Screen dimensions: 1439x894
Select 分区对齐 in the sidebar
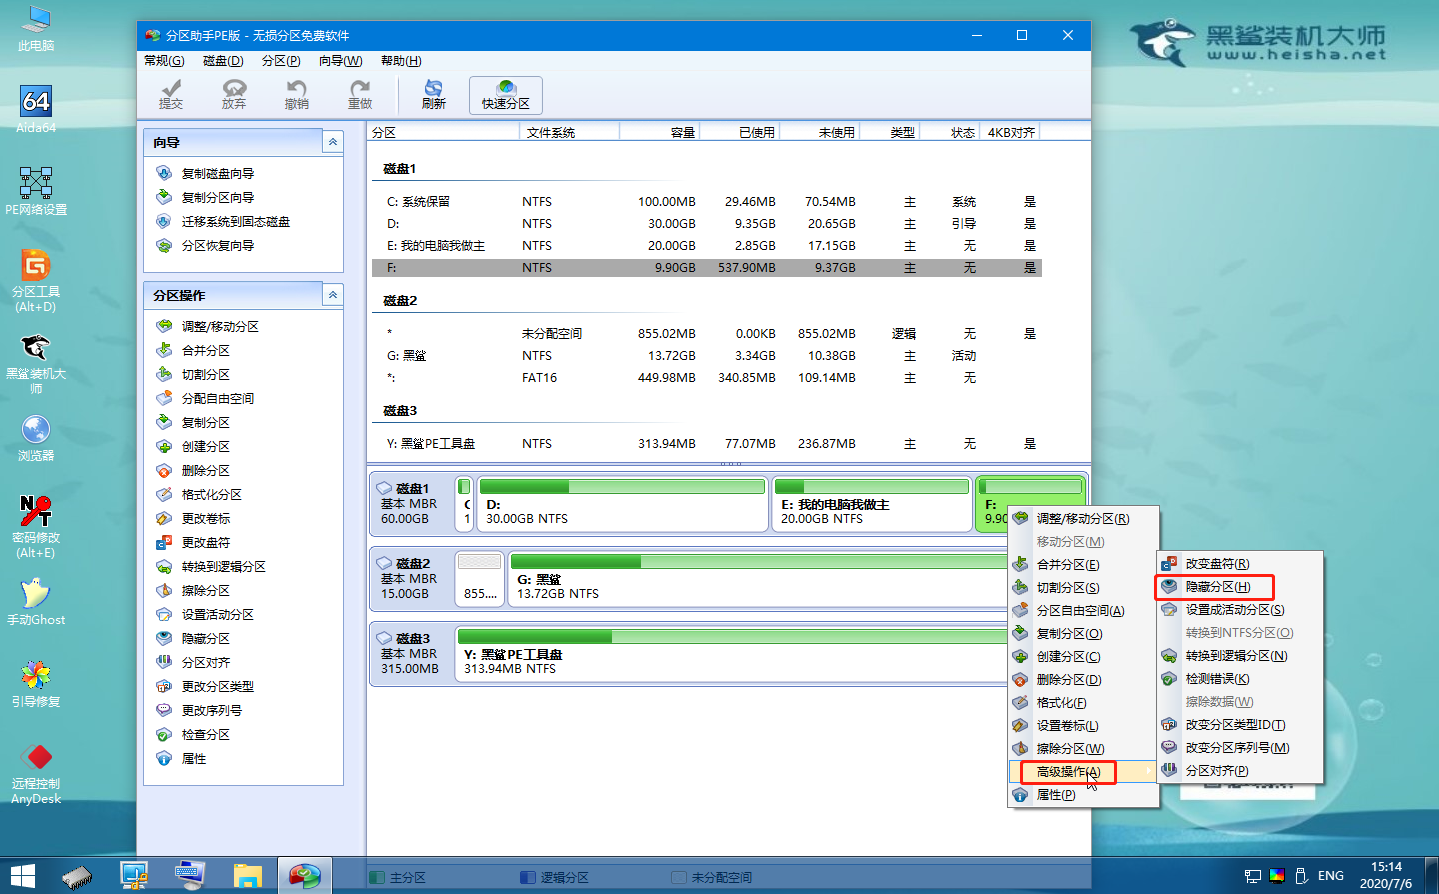tap(205, 662)
